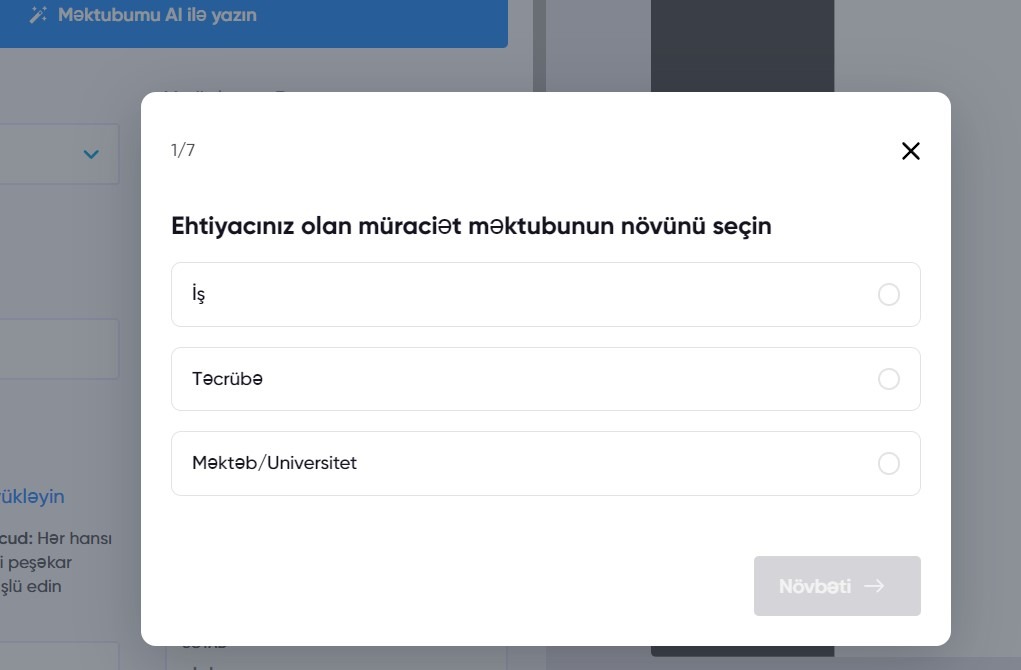1021x670 pixels.
Task: Collapse the left-side selector using its chevron
Action: (91, 154)
